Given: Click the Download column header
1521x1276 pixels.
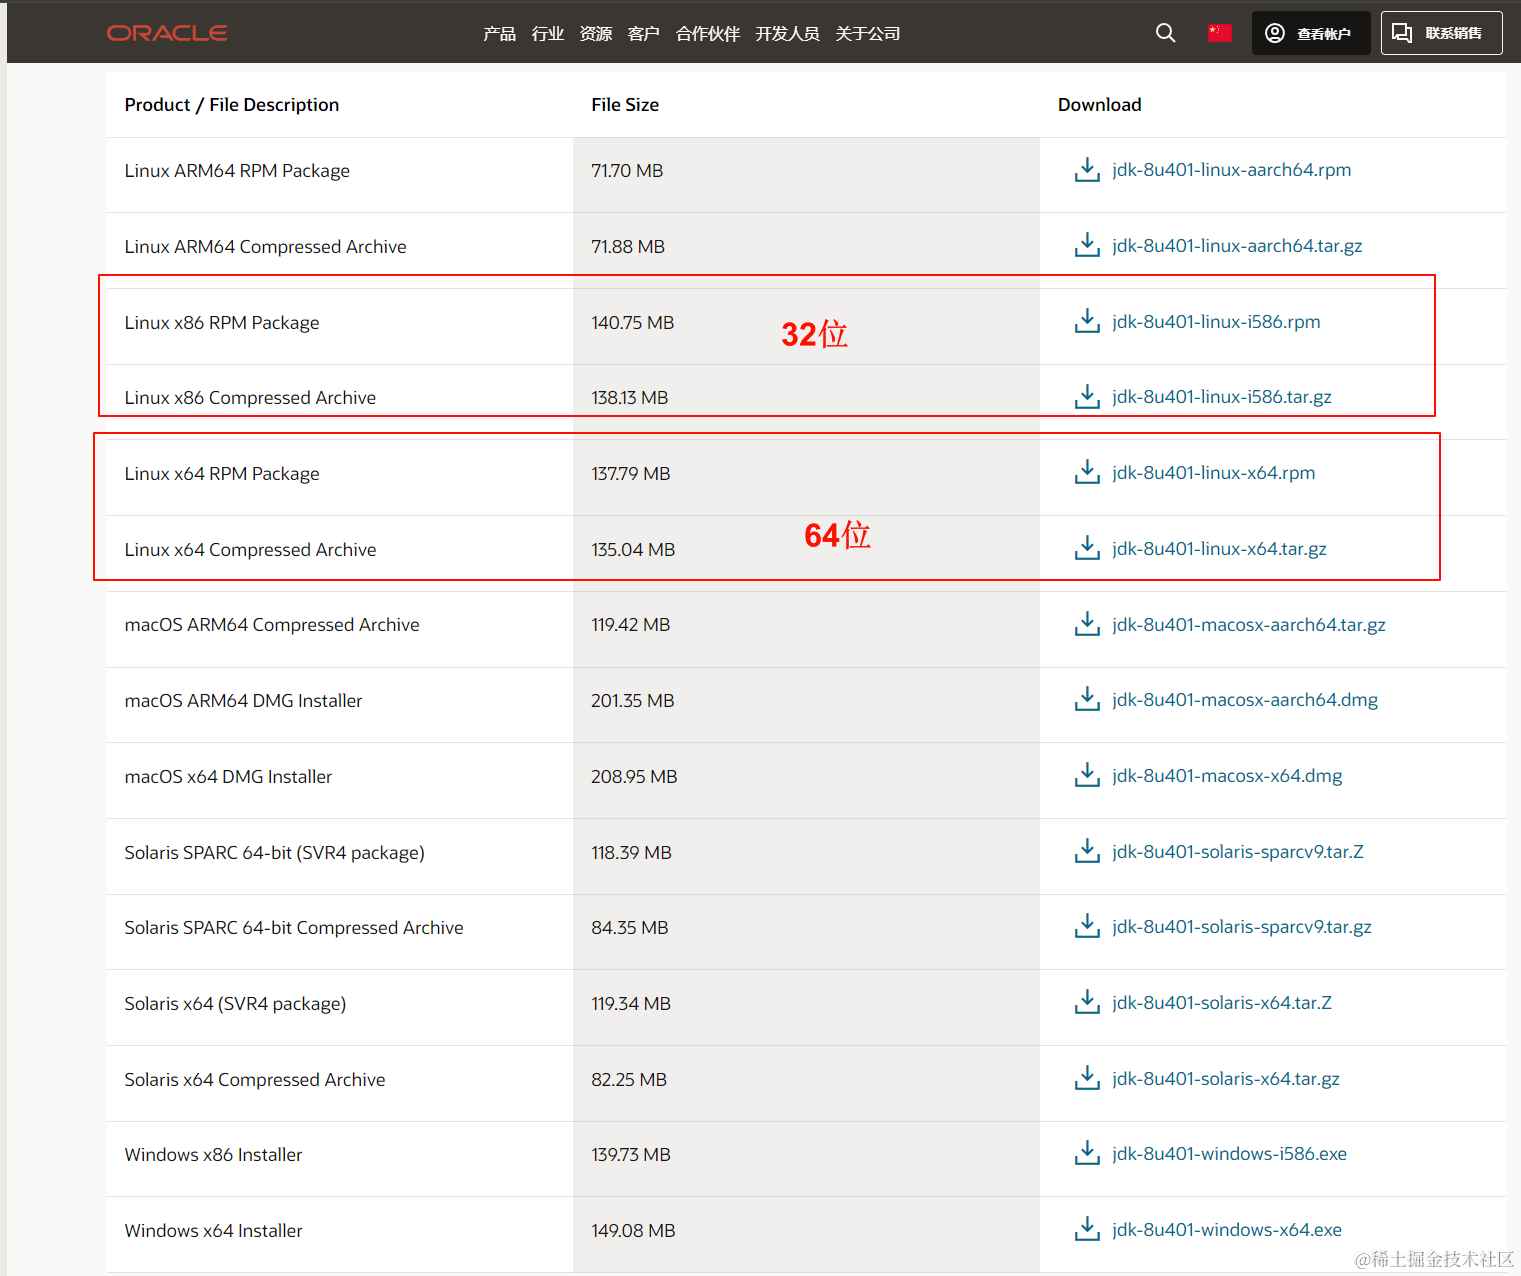Looking at the screenshot, I should click(1099, 105).
